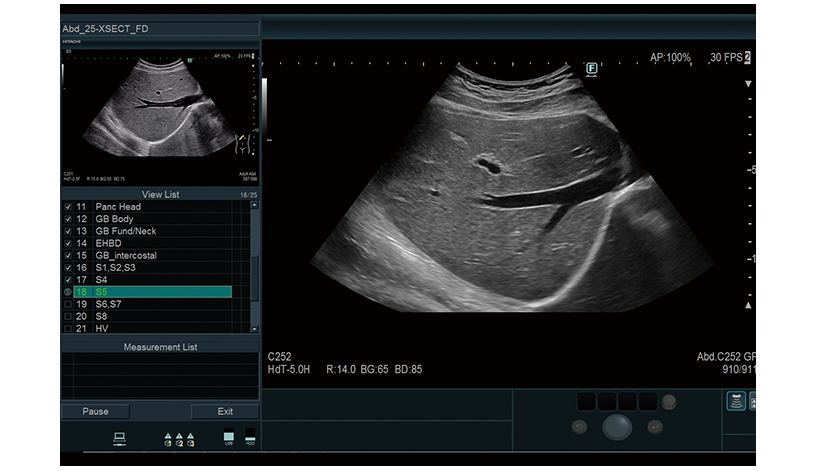Click the top depth scale triangle marker
The image size is (816, 471).
748,84
